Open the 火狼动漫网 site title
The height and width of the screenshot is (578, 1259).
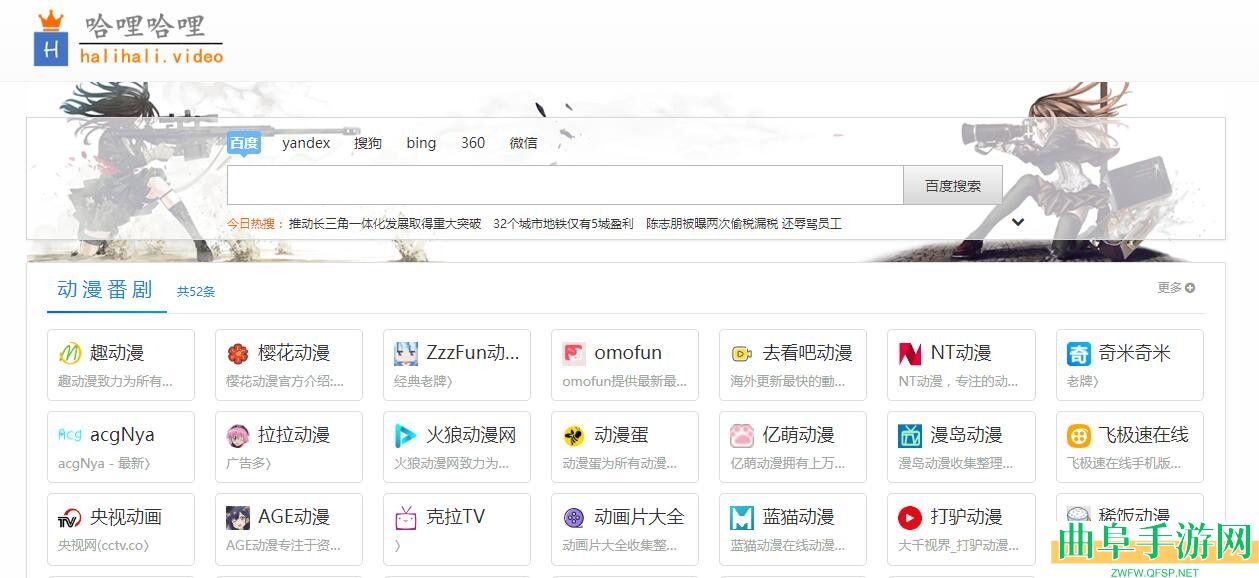[x=471, y=435]
